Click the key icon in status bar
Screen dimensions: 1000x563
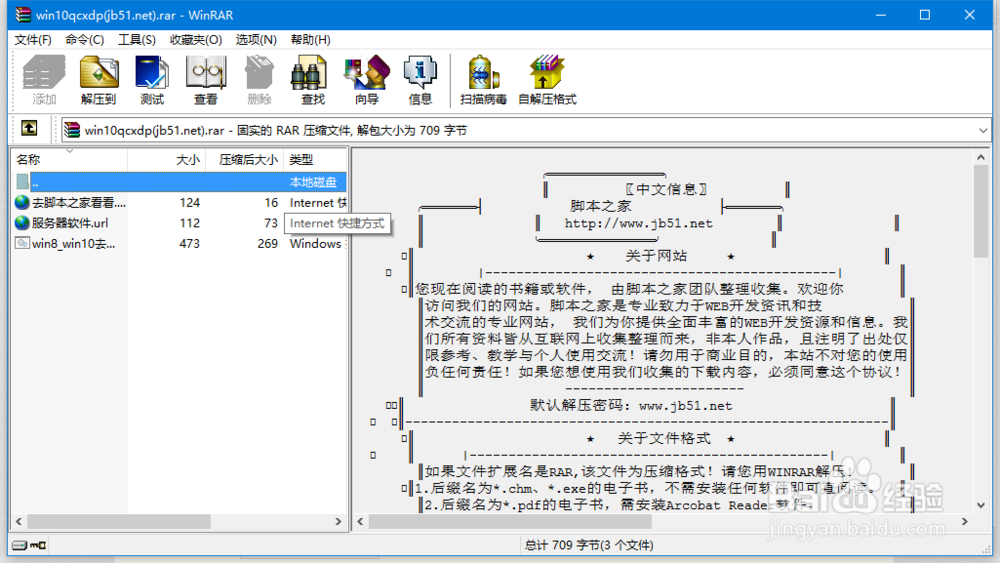[38, 545]
